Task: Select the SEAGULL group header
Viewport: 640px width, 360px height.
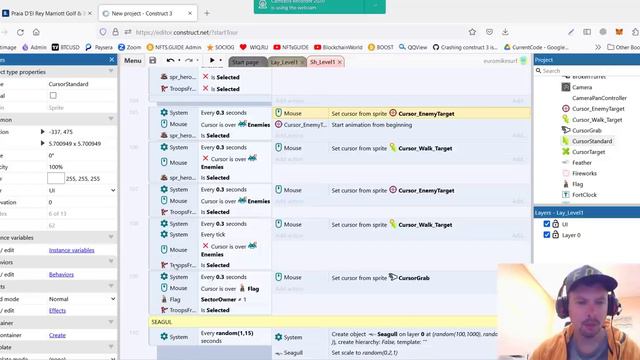Action: point(323,322)
